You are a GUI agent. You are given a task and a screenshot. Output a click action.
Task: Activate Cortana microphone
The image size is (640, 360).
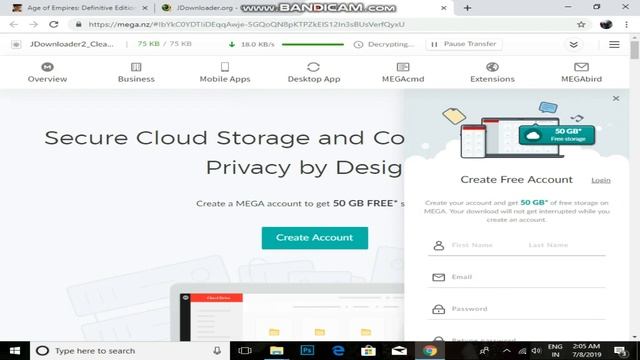coord(217,351)
